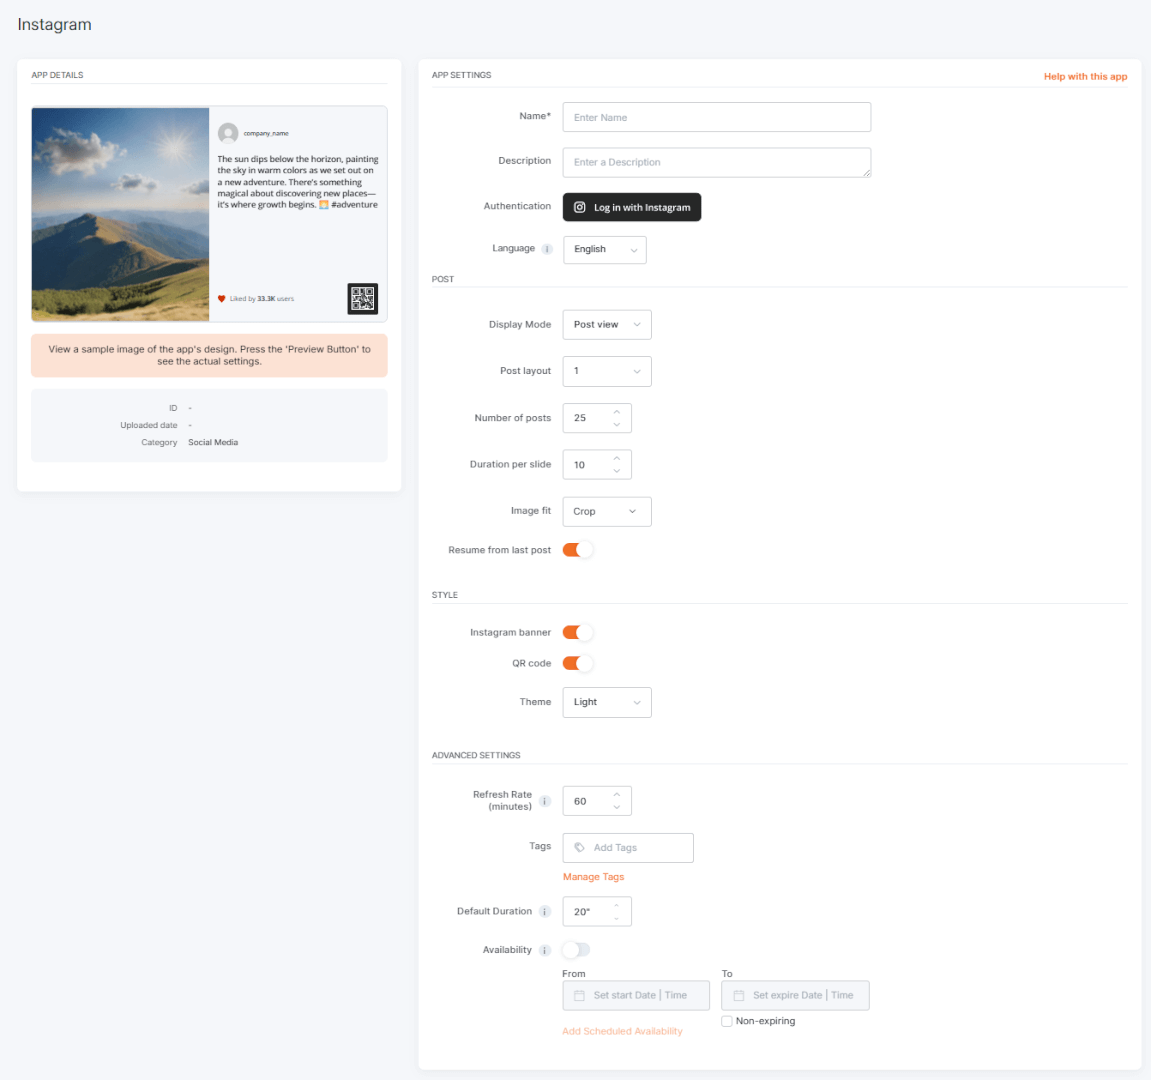The height and width of the screenshot is (1080, 1151).
Task: Click the tag icon inside the Add Tags field
Action: [x=578, y=847]
